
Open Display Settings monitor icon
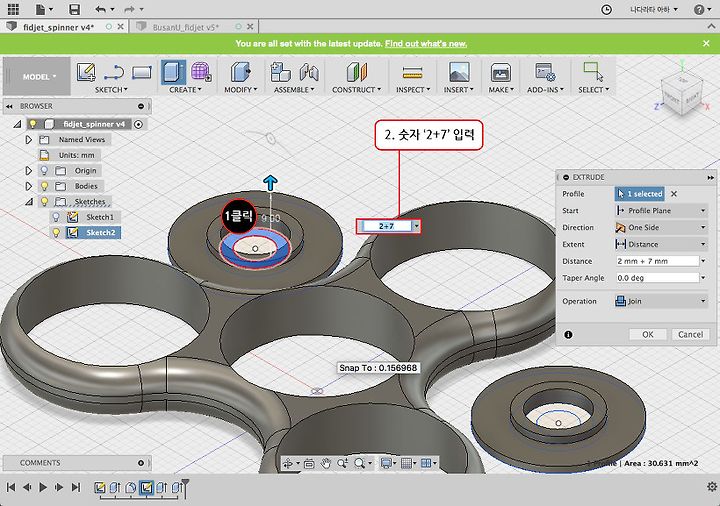click(x=387, y=463)
